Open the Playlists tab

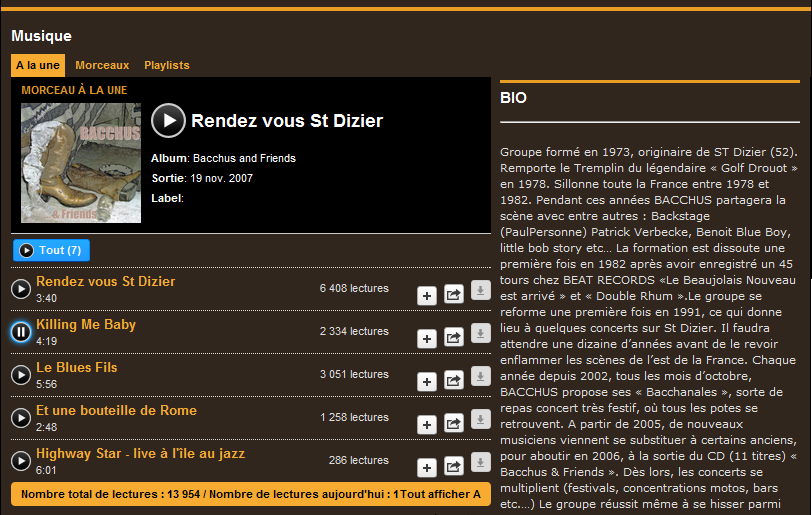pos(167,65)
